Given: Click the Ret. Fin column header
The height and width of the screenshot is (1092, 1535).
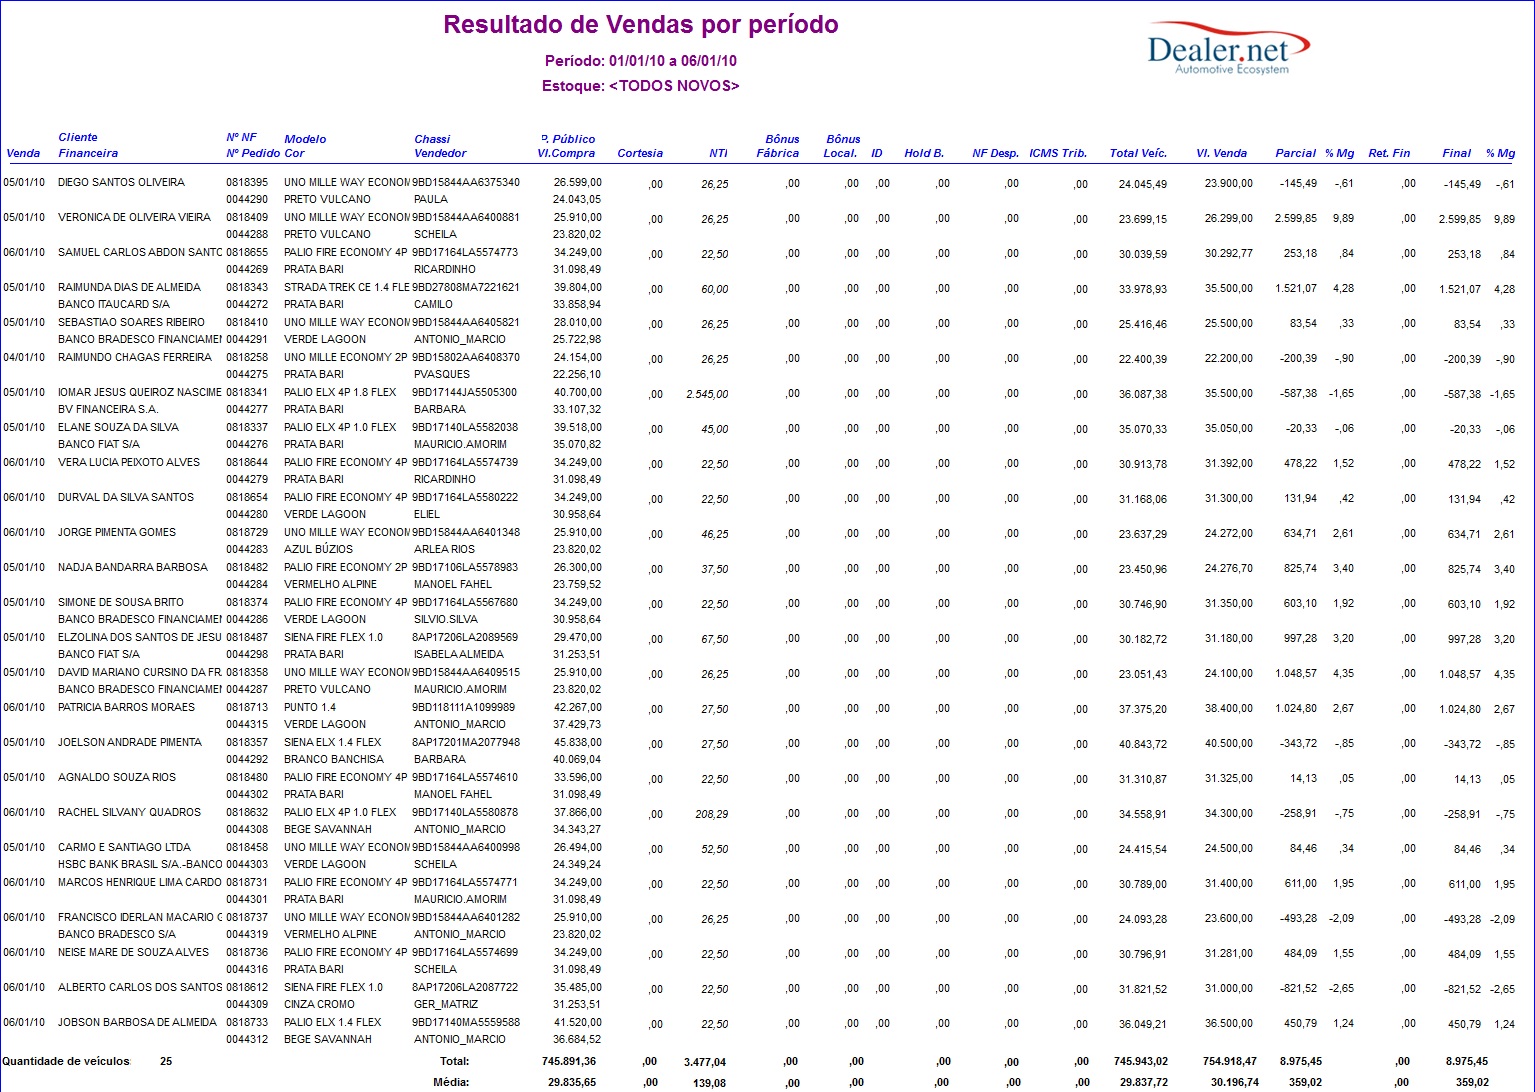Looking at the screenshot, I should (x=1389, y=154).
